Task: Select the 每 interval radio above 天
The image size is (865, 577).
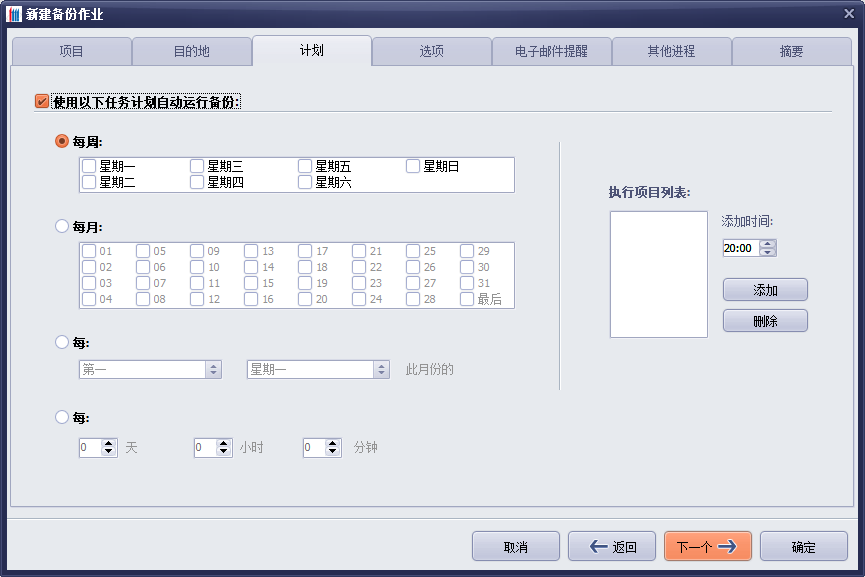Action: point(62,417)
